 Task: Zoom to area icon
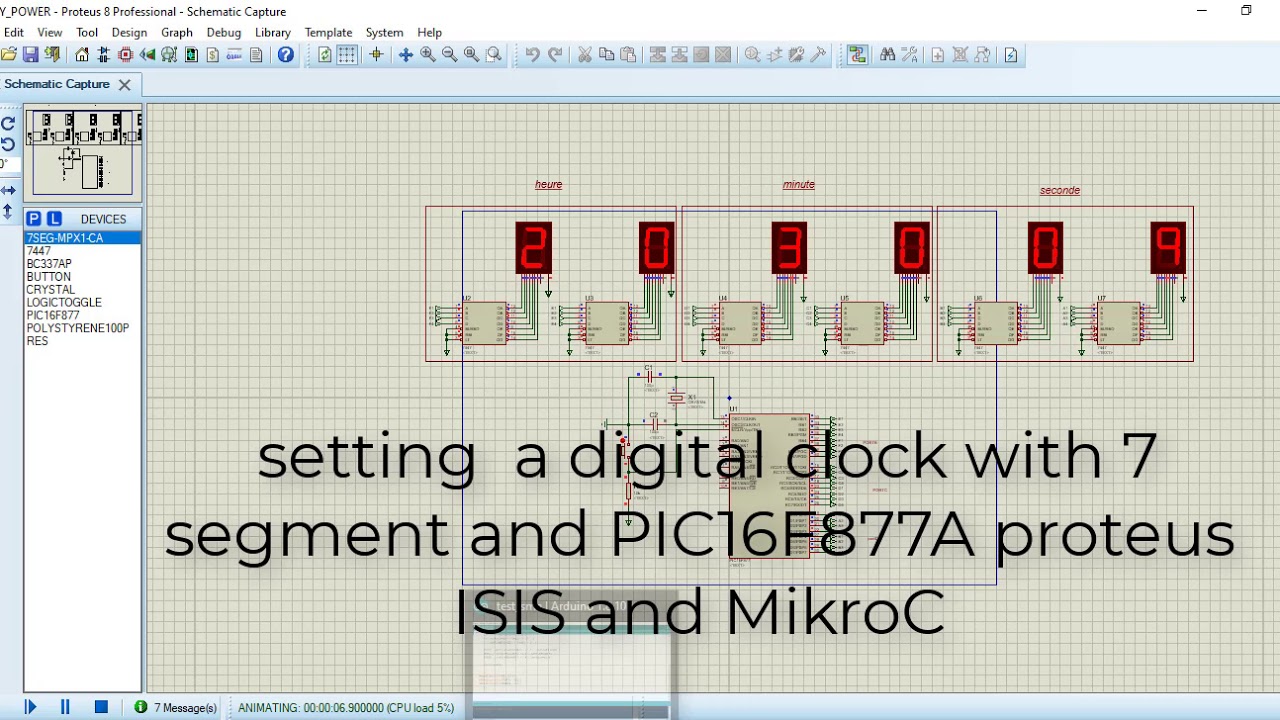pos(493,55)
